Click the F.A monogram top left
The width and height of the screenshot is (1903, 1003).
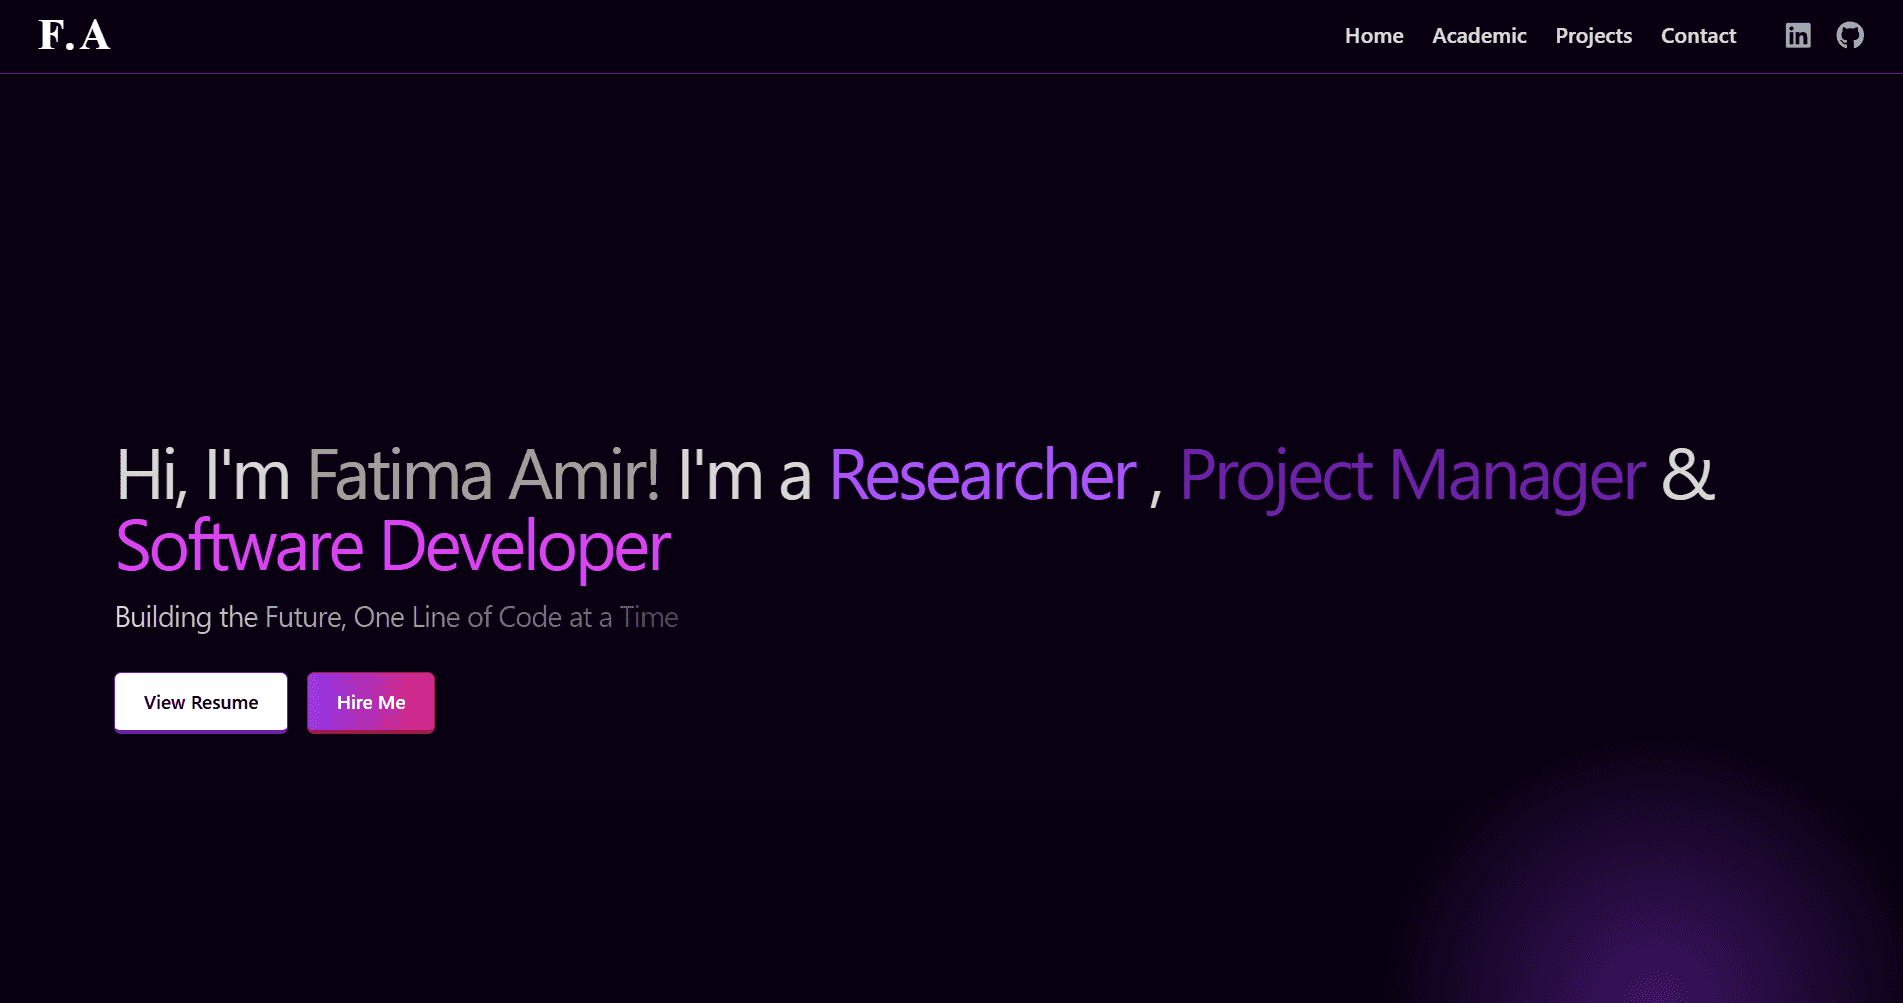[x=73, y=36]
